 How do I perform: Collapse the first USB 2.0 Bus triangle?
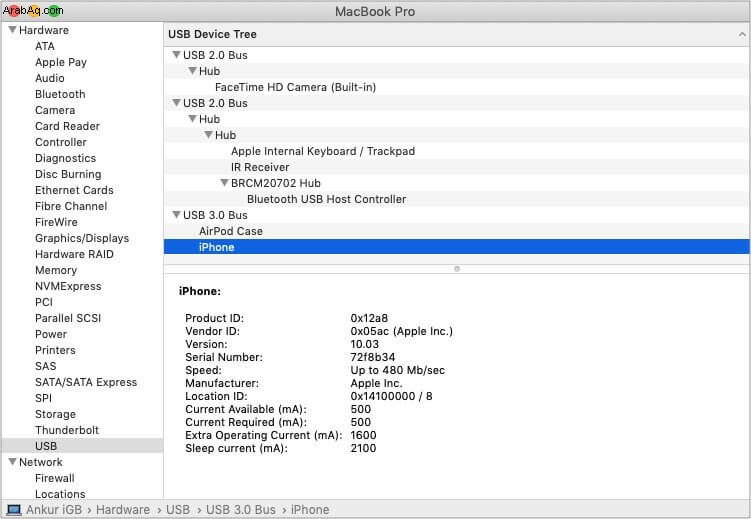tap(176, 55)
